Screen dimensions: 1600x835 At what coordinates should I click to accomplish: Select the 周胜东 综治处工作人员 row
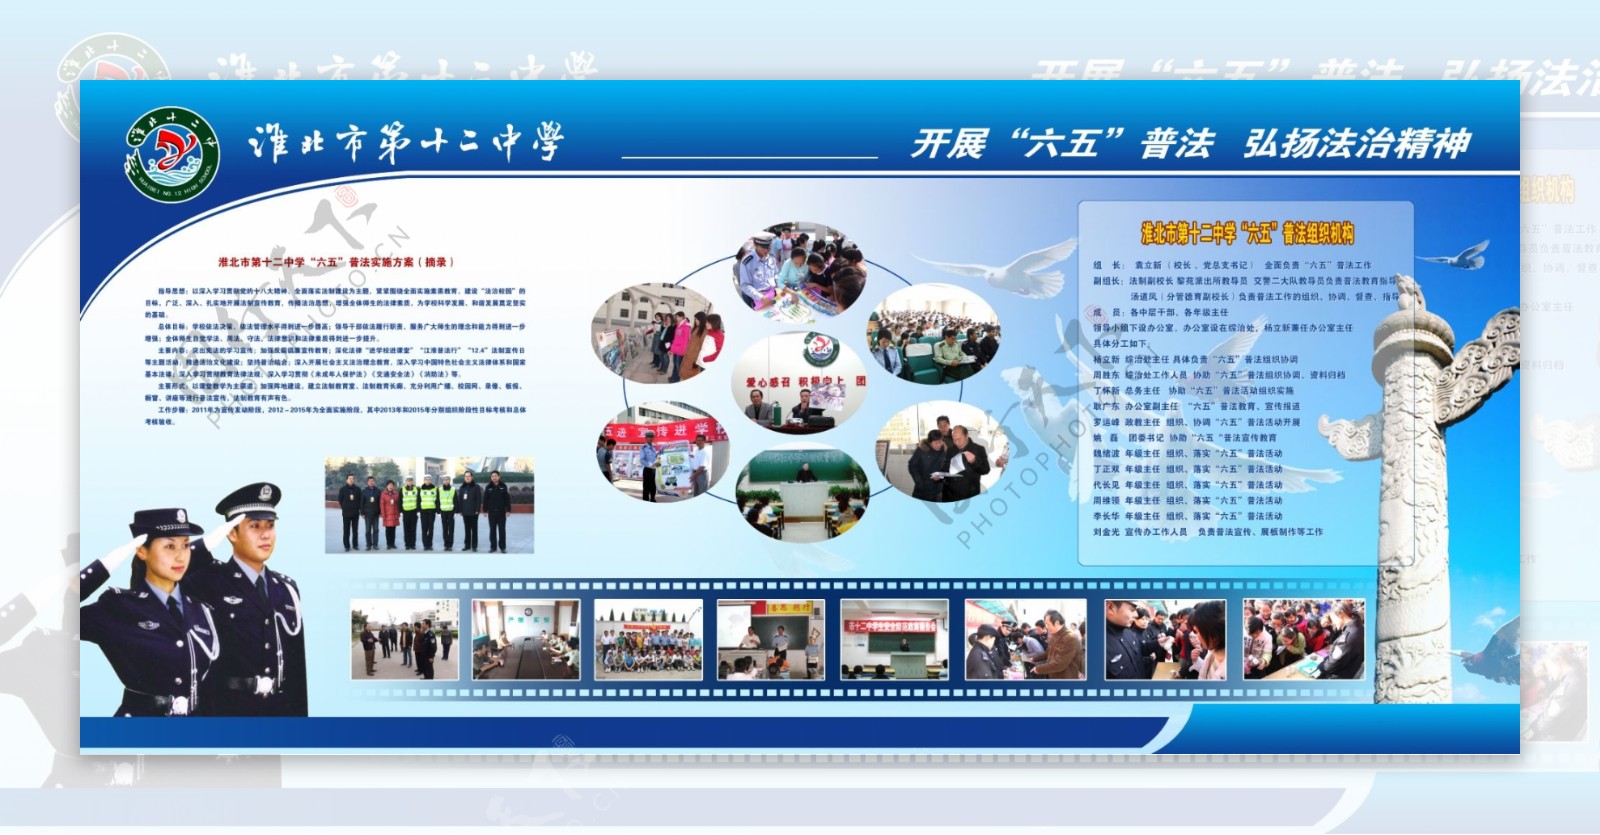coord(1219,376)
